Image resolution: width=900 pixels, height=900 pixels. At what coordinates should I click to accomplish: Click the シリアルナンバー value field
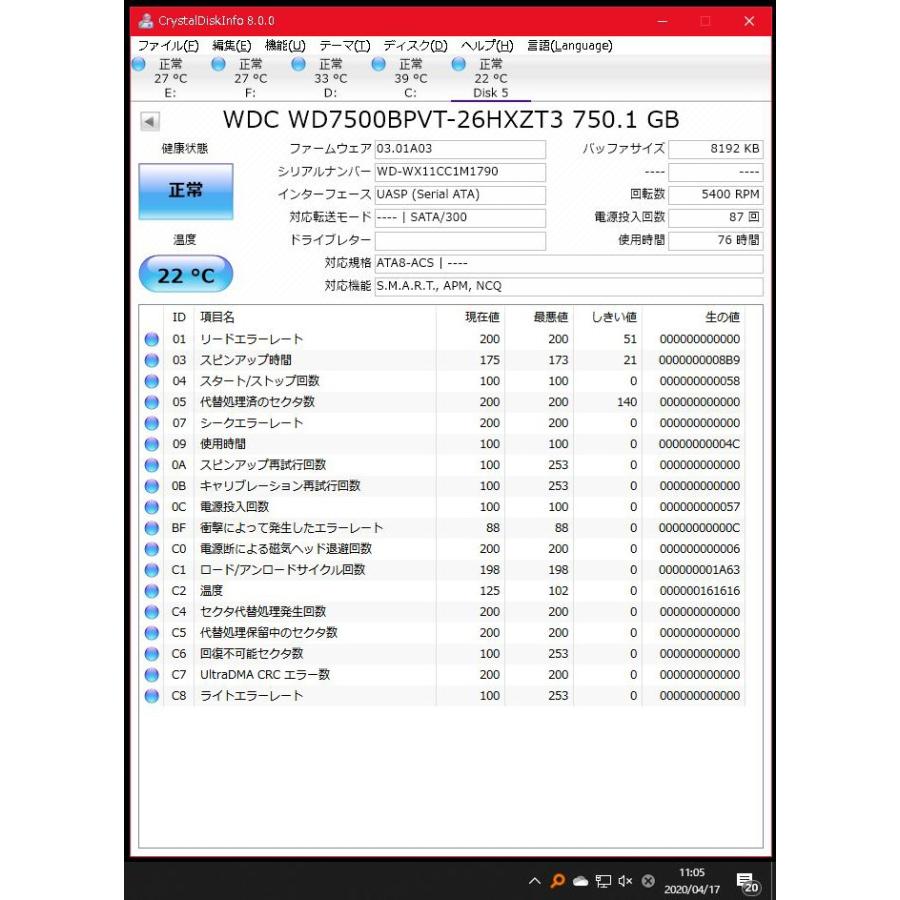(x=460, y=172)
